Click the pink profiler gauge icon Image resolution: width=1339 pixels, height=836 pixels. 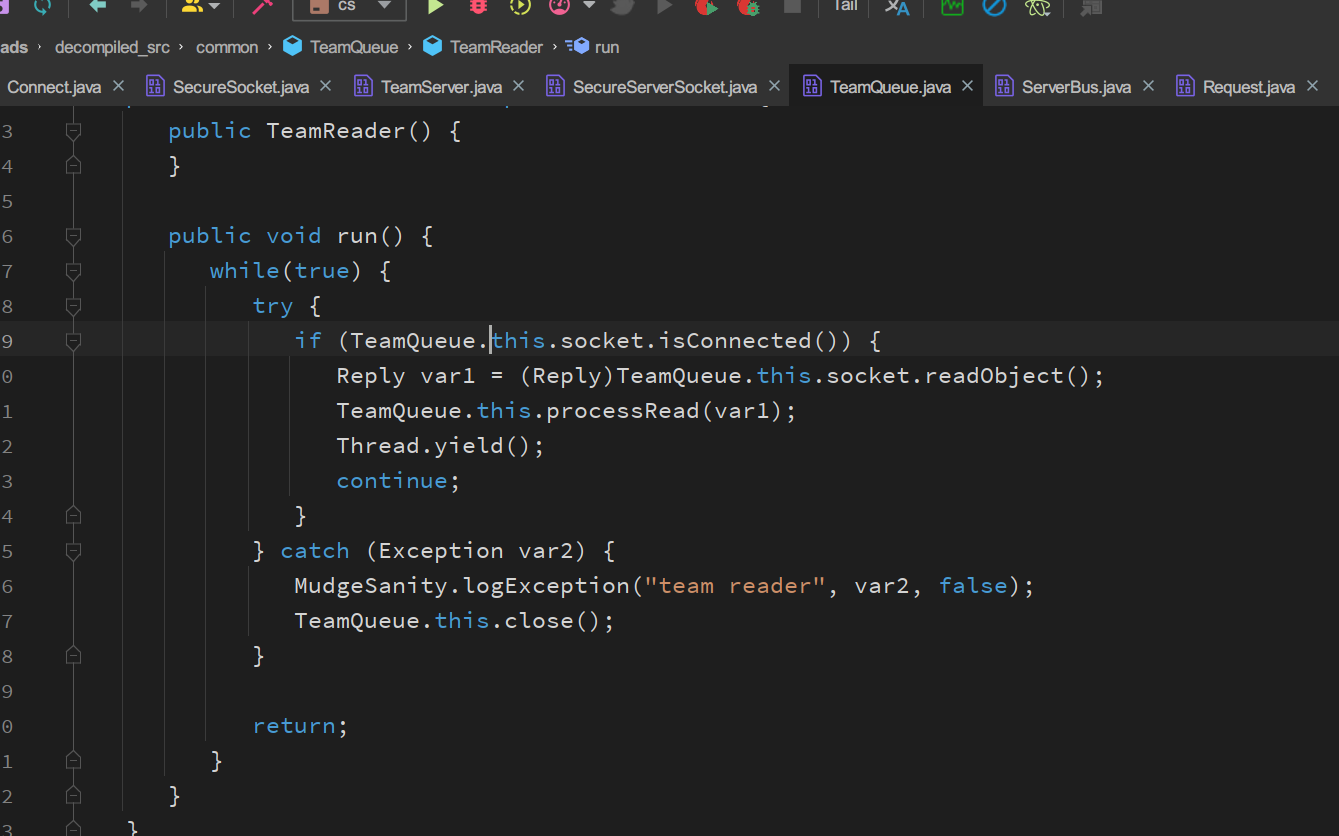click(x=560, y=6)
